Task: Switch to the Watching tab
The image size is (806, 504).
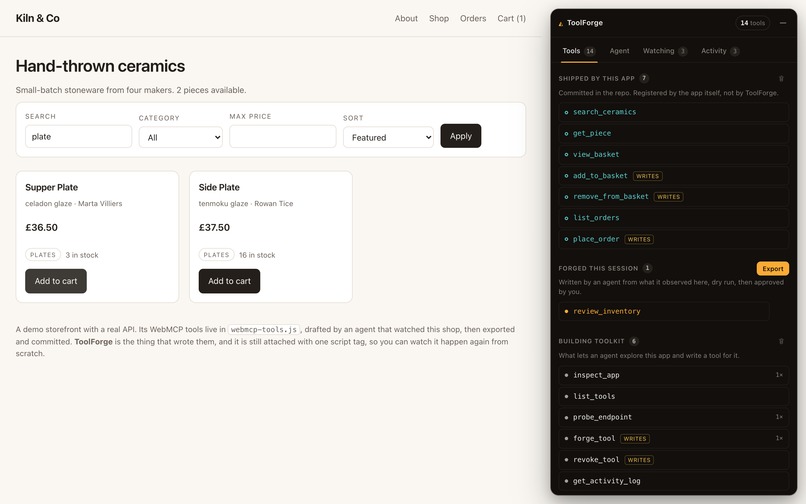Action: (x=665, y=51)
